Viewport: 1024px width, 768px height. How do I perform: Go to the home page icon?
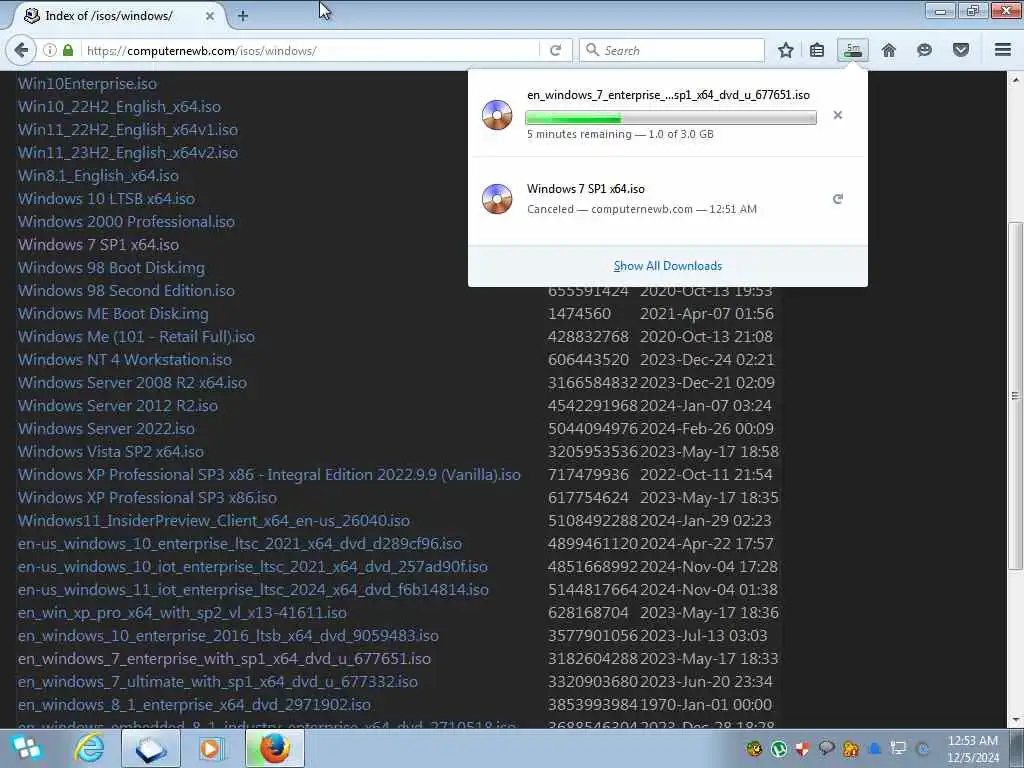(888, 50)
